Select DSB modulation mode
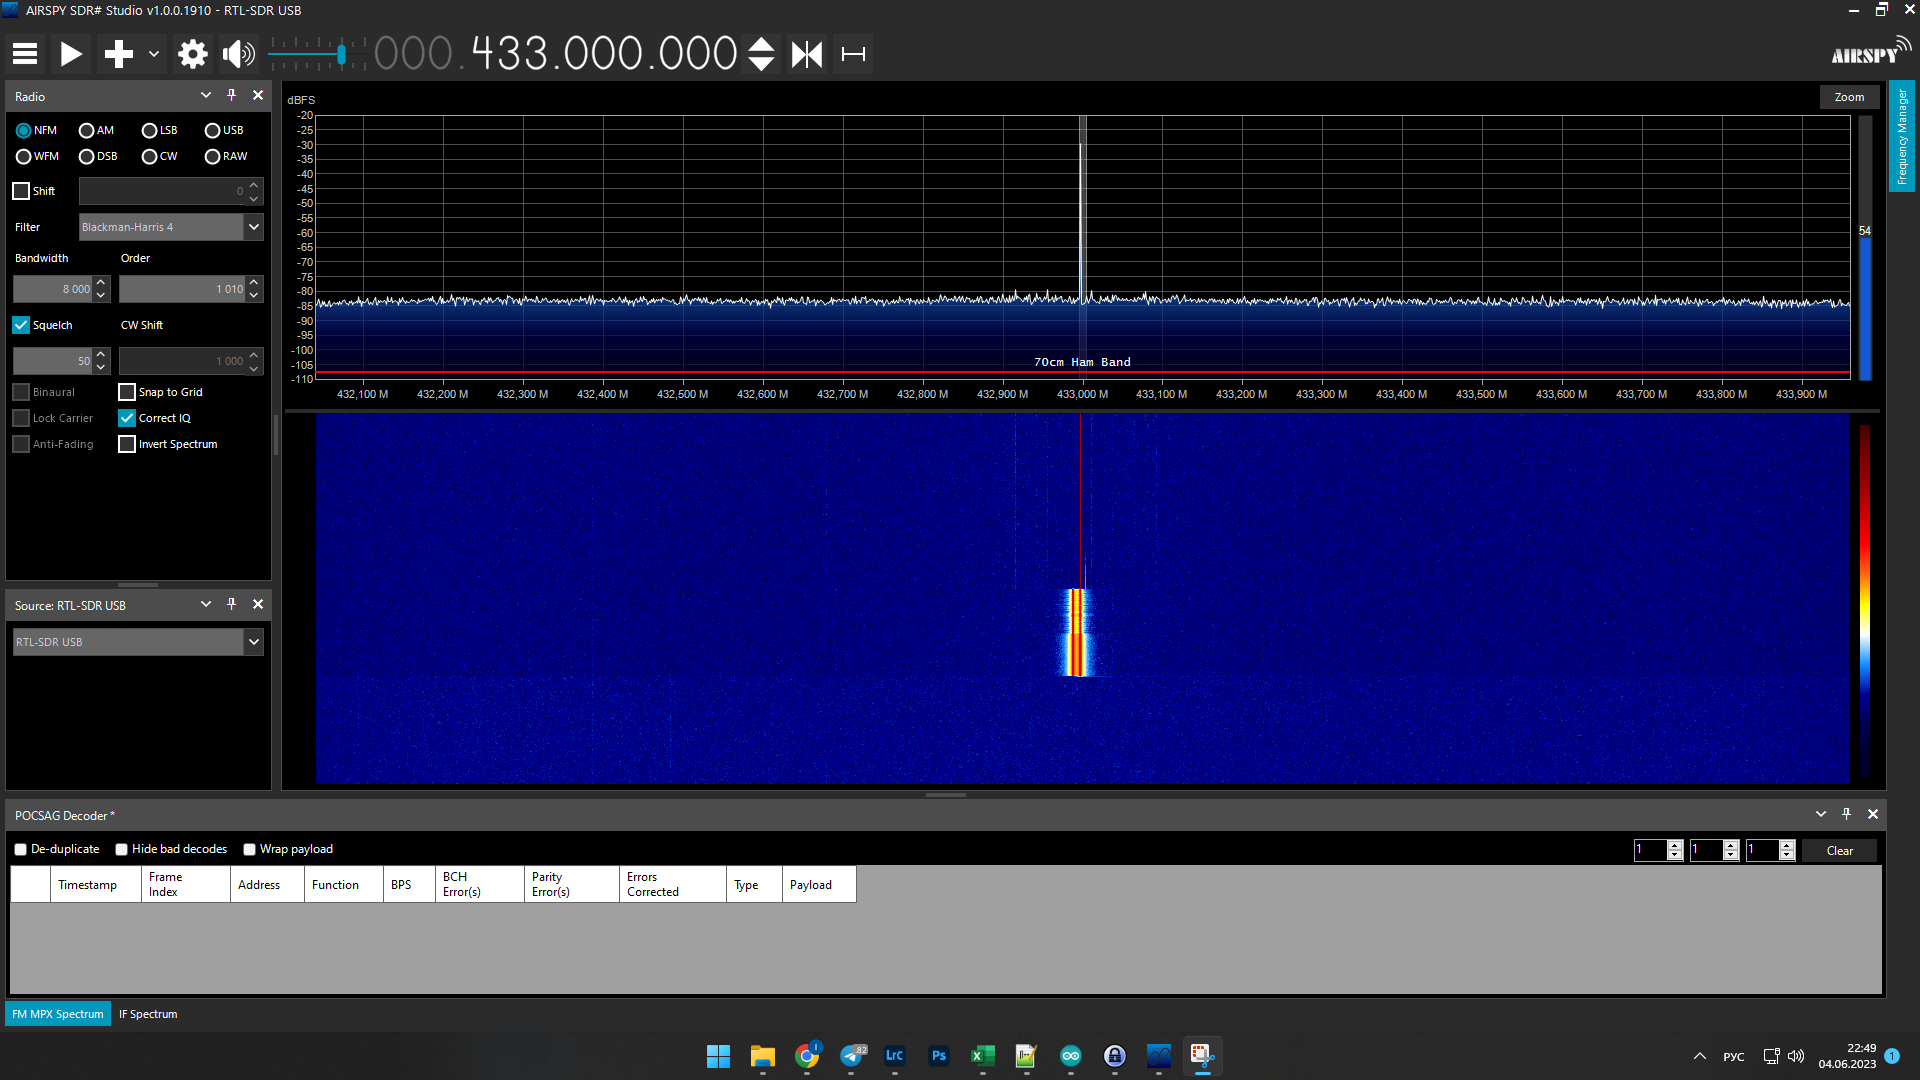 pyautogui.click(x=98, y=156)
